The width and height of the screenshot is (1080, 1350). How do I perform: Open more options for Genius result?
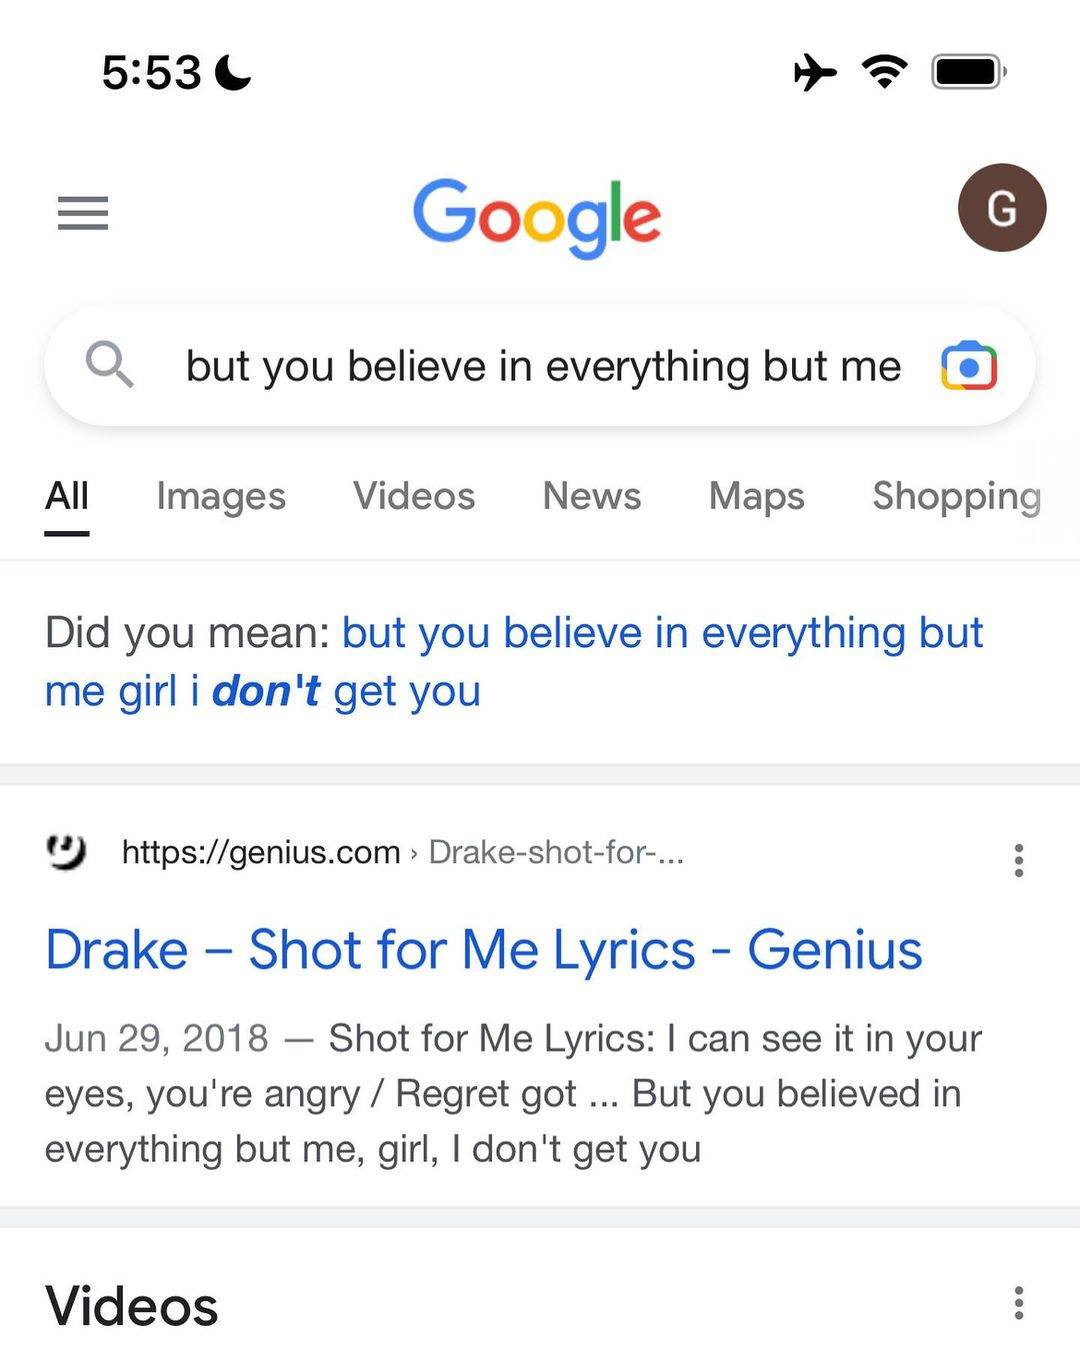[x=1018, y=860]
